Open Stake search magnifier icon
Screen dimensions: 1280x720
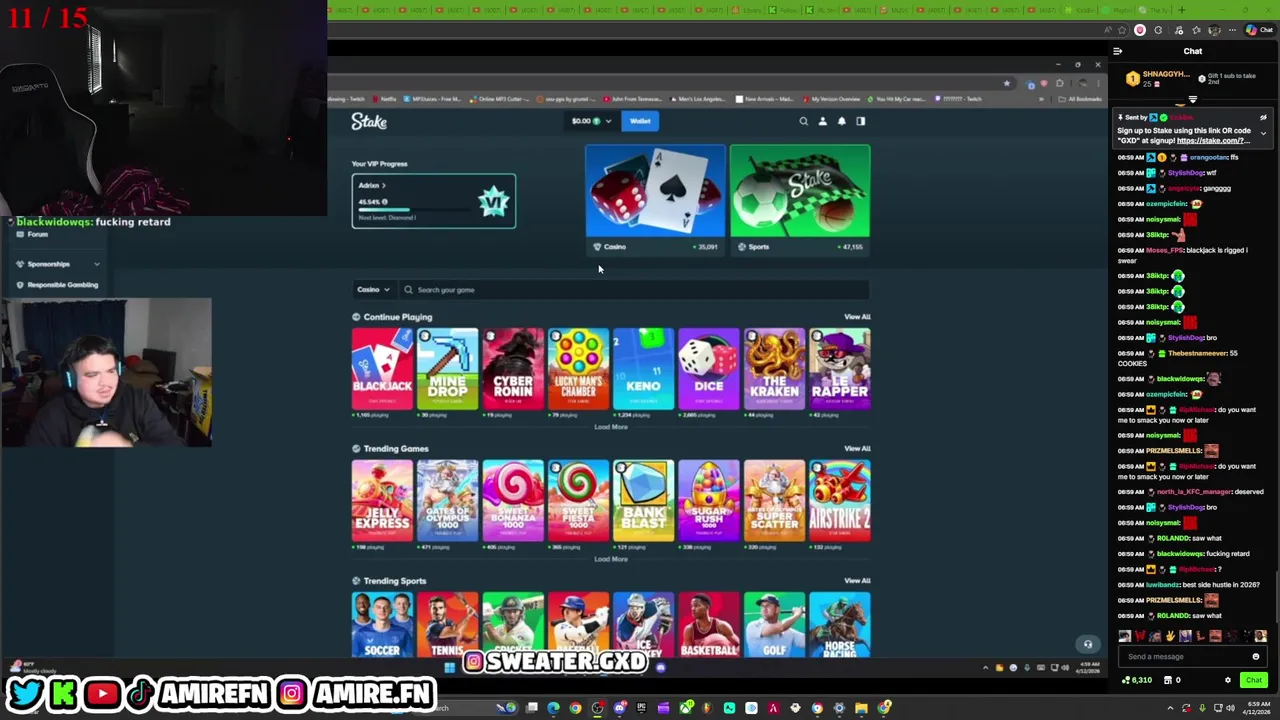coord(803,121)
